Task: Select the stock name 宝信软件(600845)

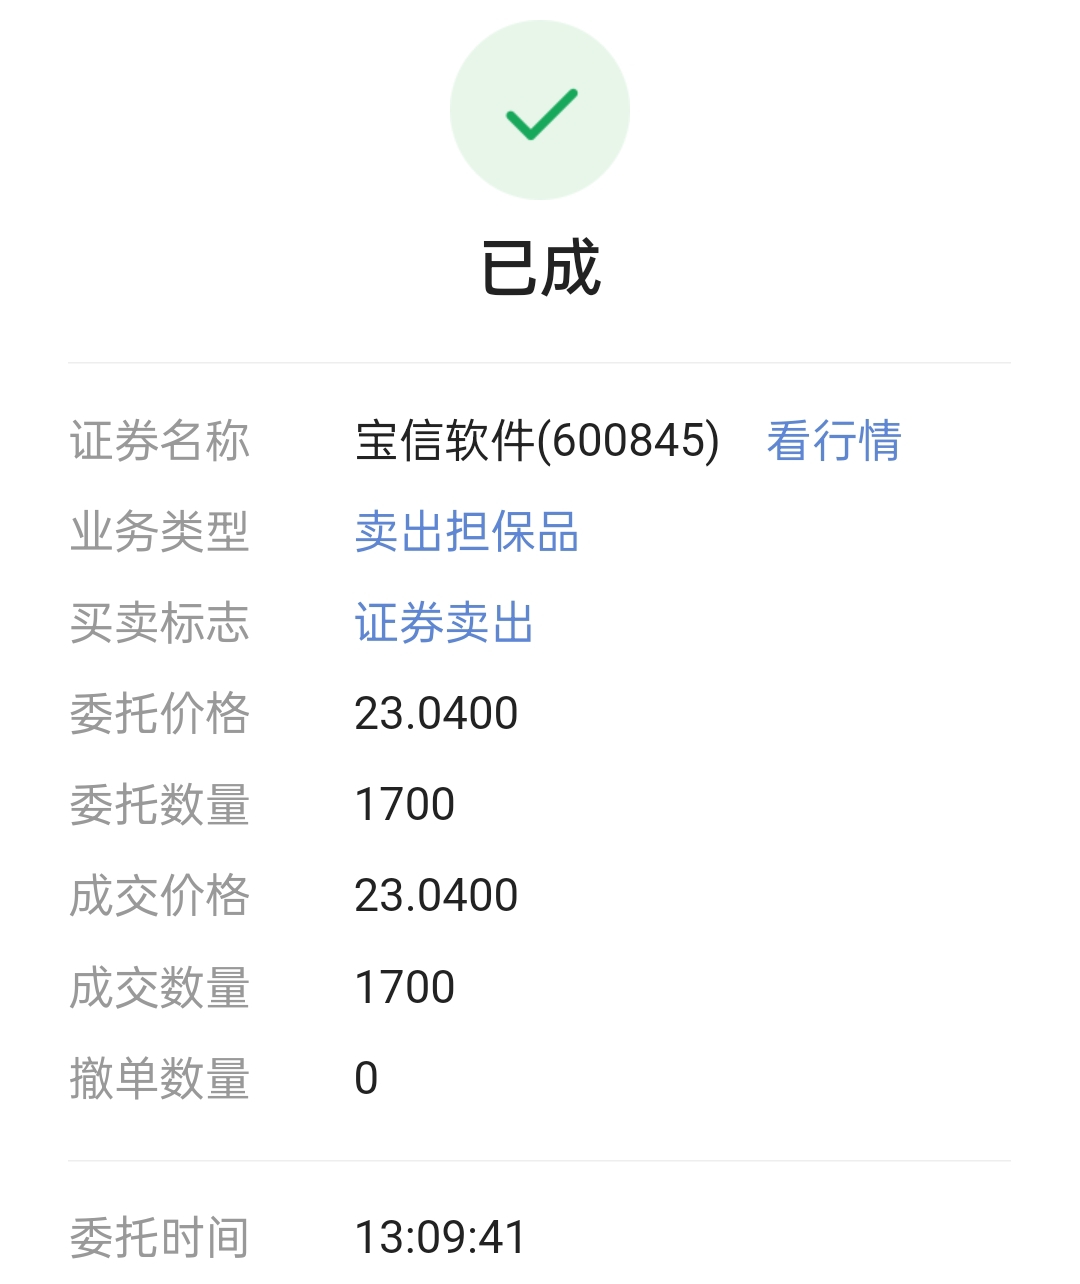Action: (537, 441)
